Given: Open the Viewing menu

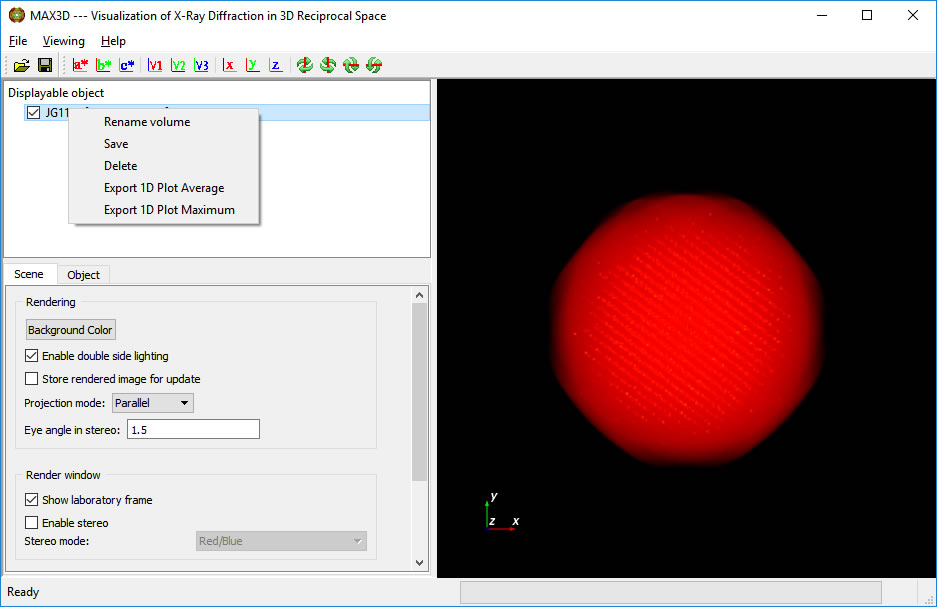Looking at the screenshot, I should click(x=63, y=41).
